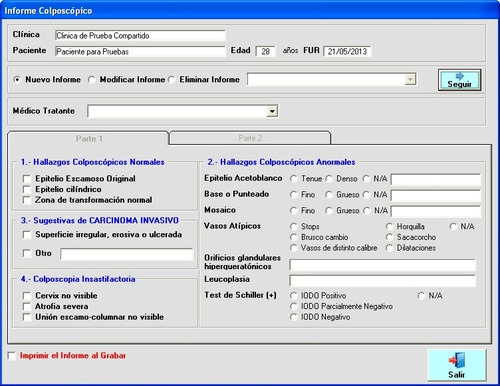500x386 pixels.
Task: Click the Epitelio Acetoblanco text field
Action: coord(436,179)
